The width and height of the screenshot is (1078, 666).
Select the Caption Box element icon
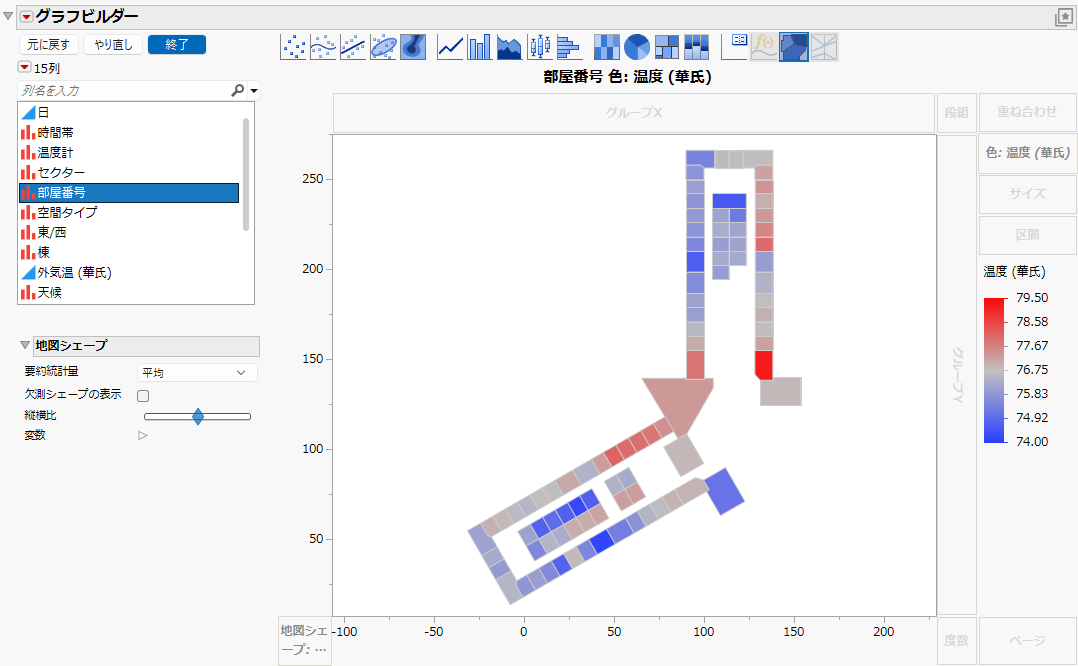click(734, 47)
